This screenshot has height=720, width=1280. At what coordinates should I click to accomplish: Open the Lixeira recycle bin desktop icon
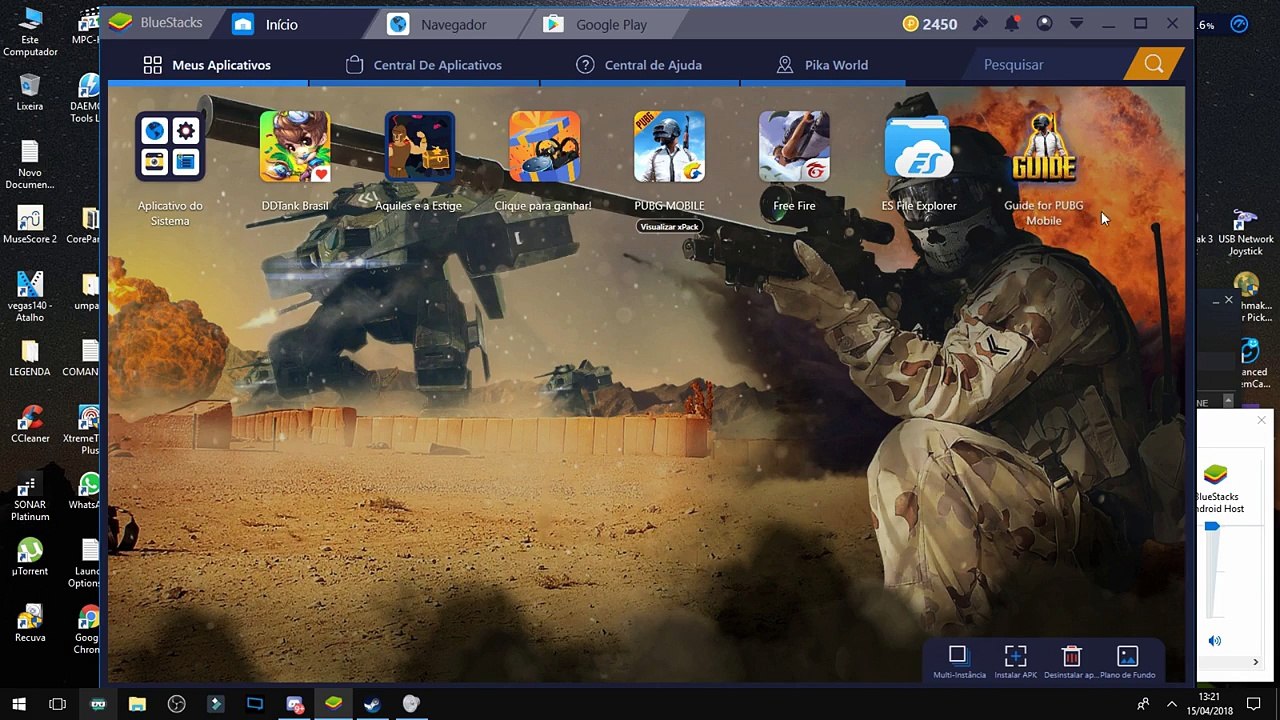pos(30,92)
